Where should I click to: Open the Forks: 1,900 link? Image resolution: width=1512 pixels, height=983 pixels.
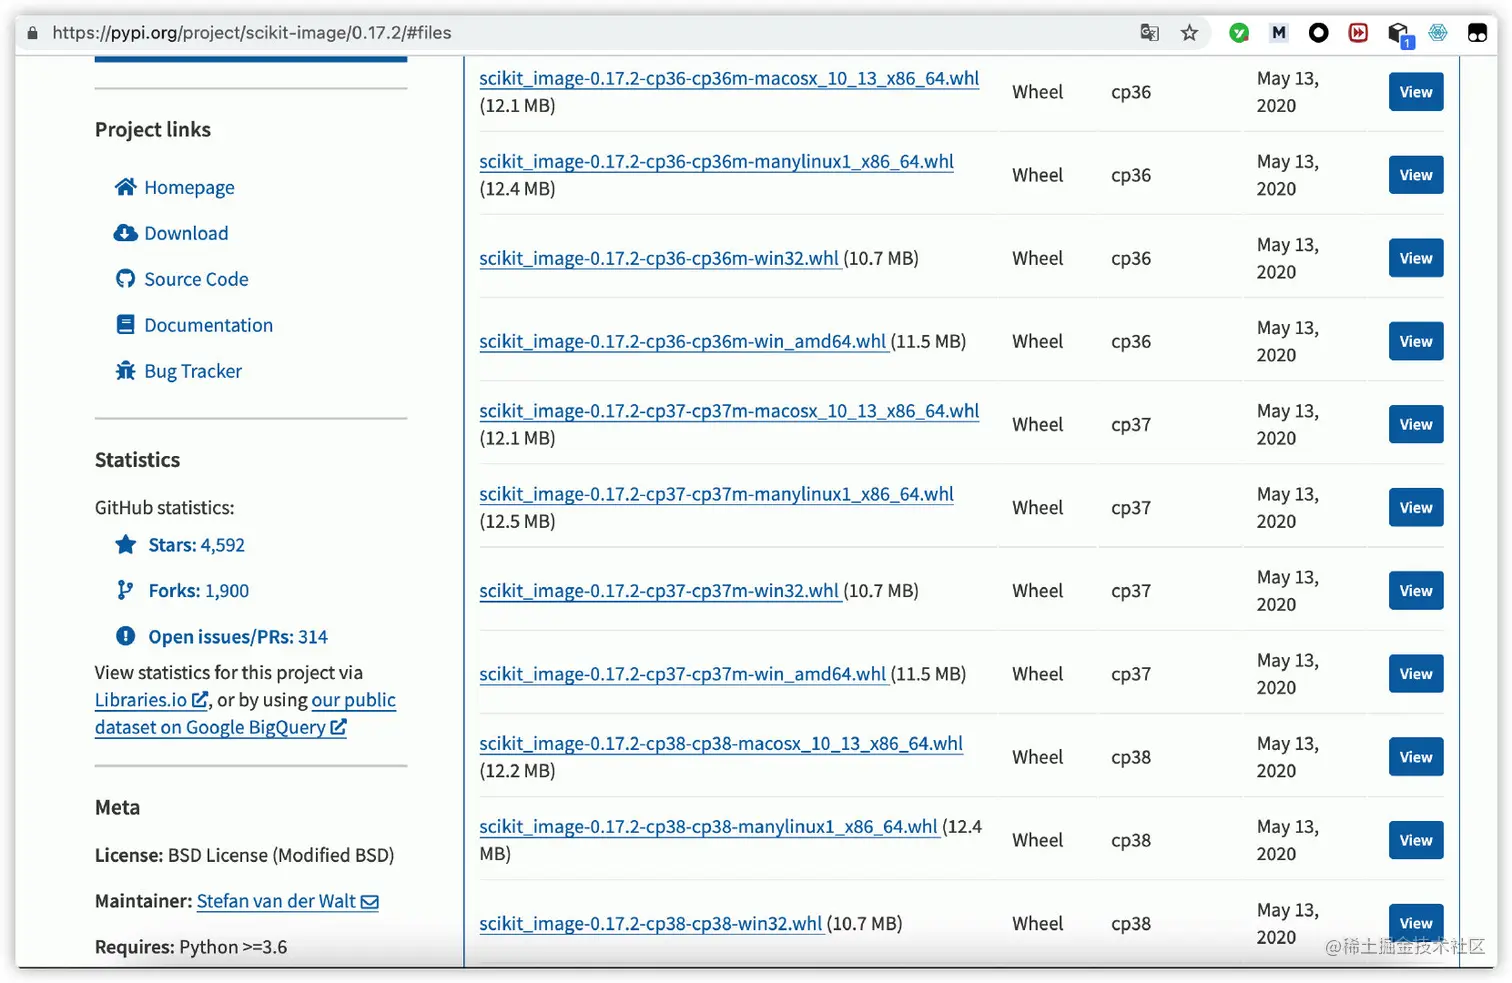(199, 591)
